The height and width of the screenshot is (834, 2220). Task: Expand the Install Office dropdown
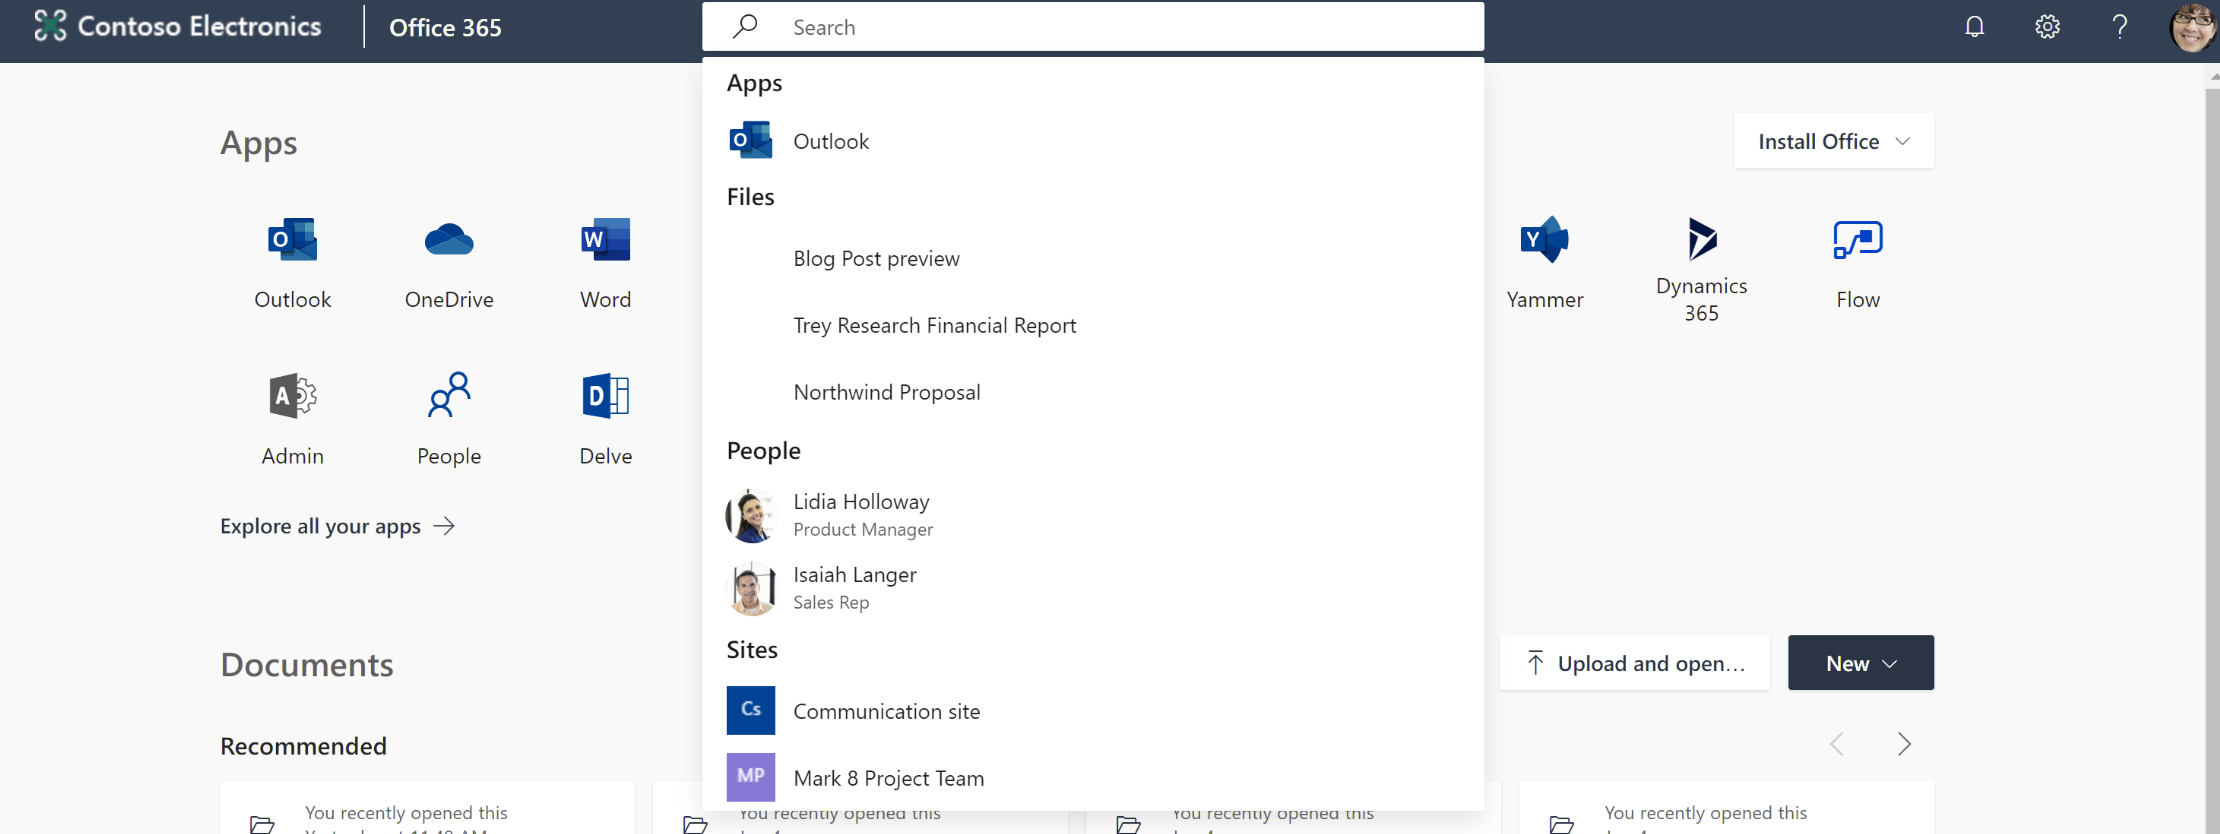coord(1834,141)
